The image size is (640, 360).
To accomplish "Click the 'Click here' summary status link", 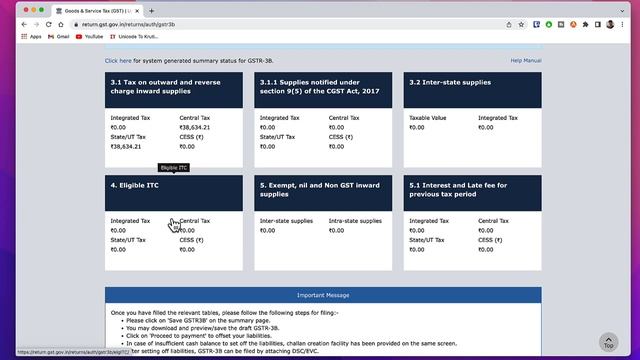I will tap(118, 61).
